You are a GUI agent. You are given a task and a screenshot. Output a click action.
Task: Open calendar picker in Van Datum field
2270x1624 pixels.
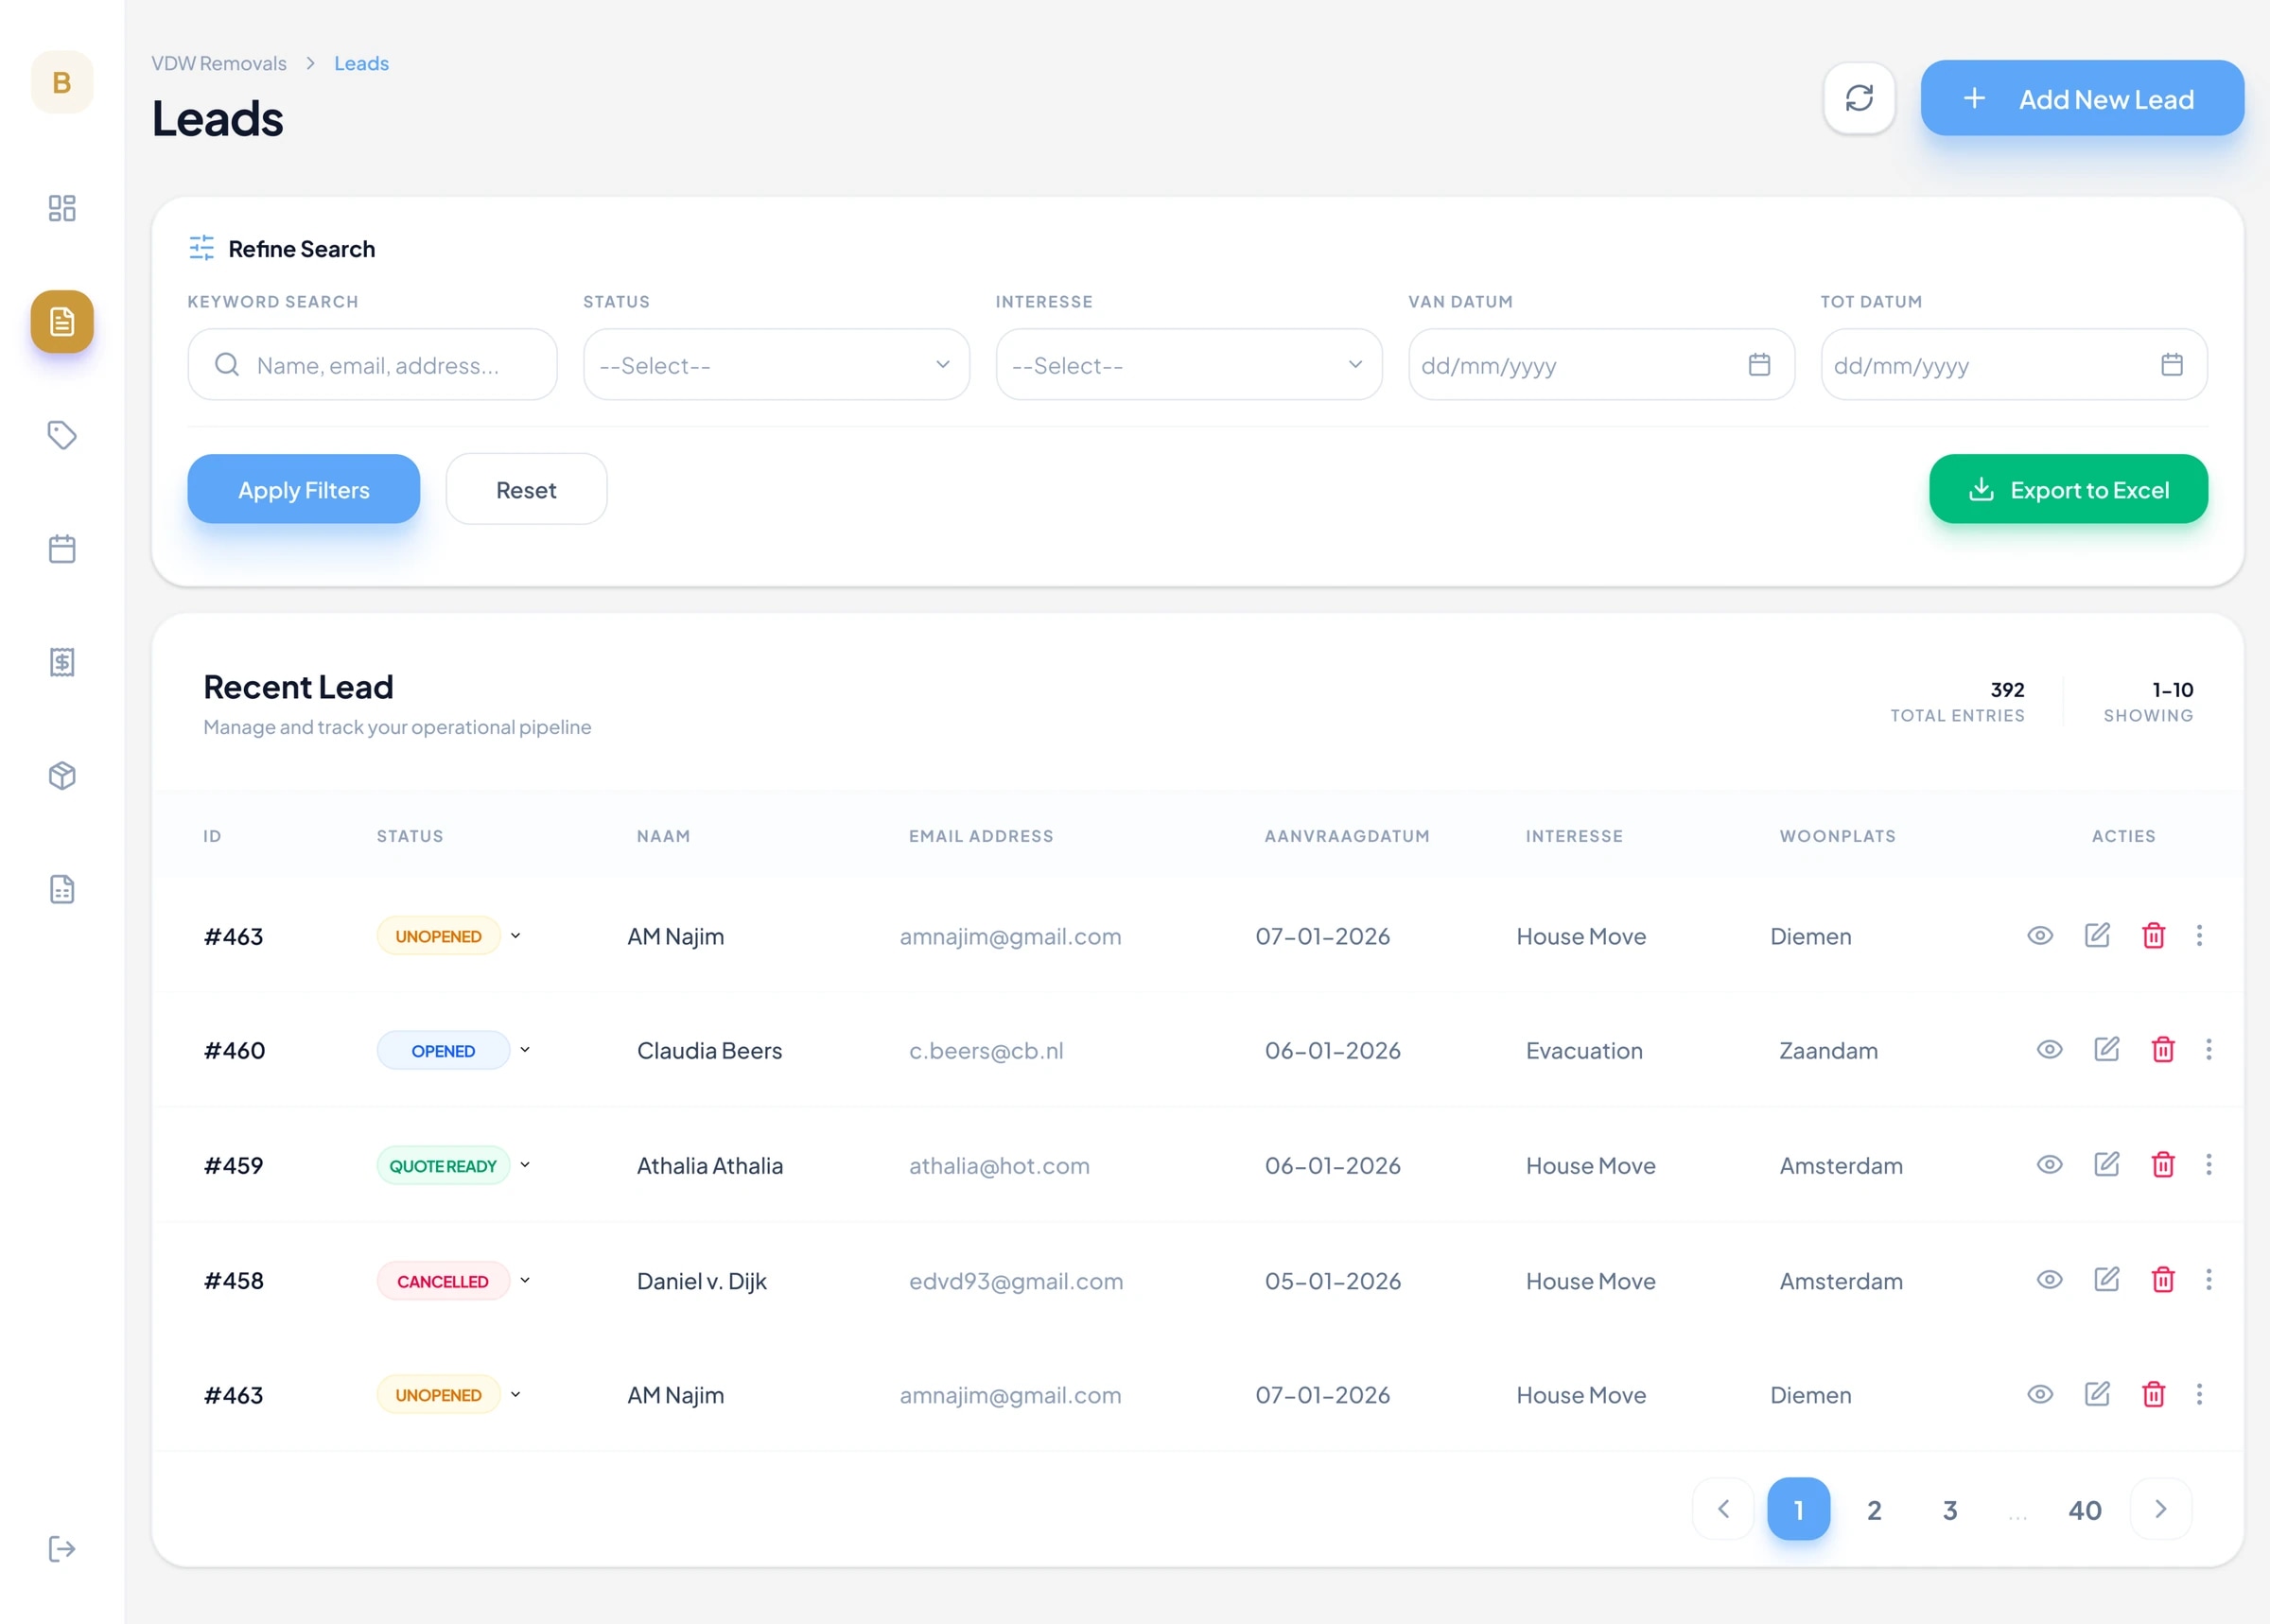(1759, 364)
